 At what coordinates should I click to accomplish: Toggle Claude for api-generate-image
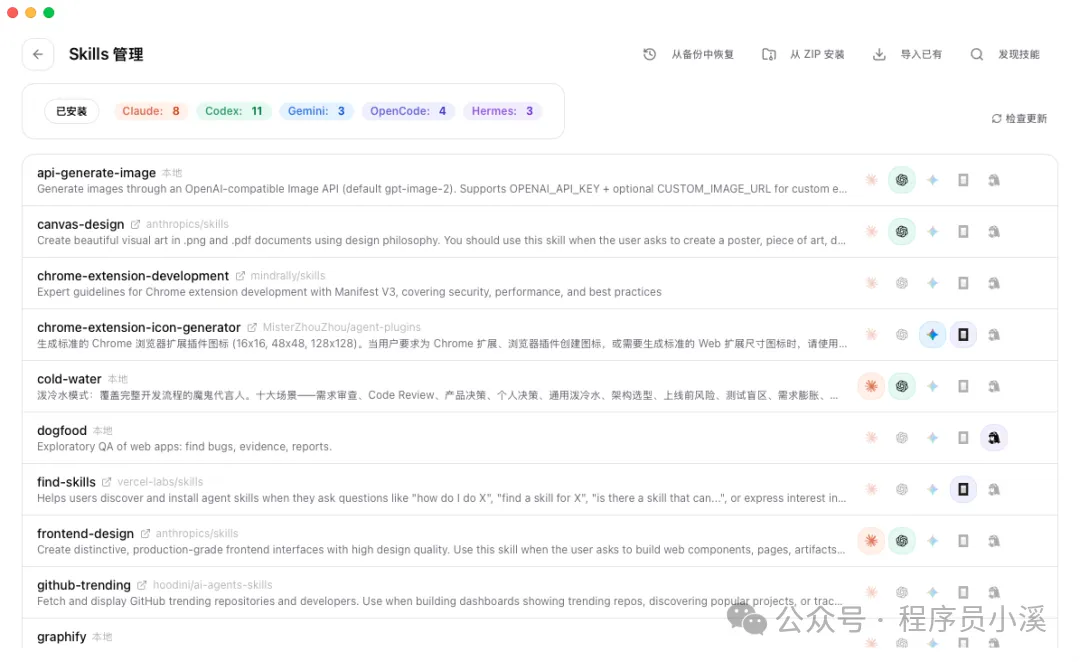871,180
